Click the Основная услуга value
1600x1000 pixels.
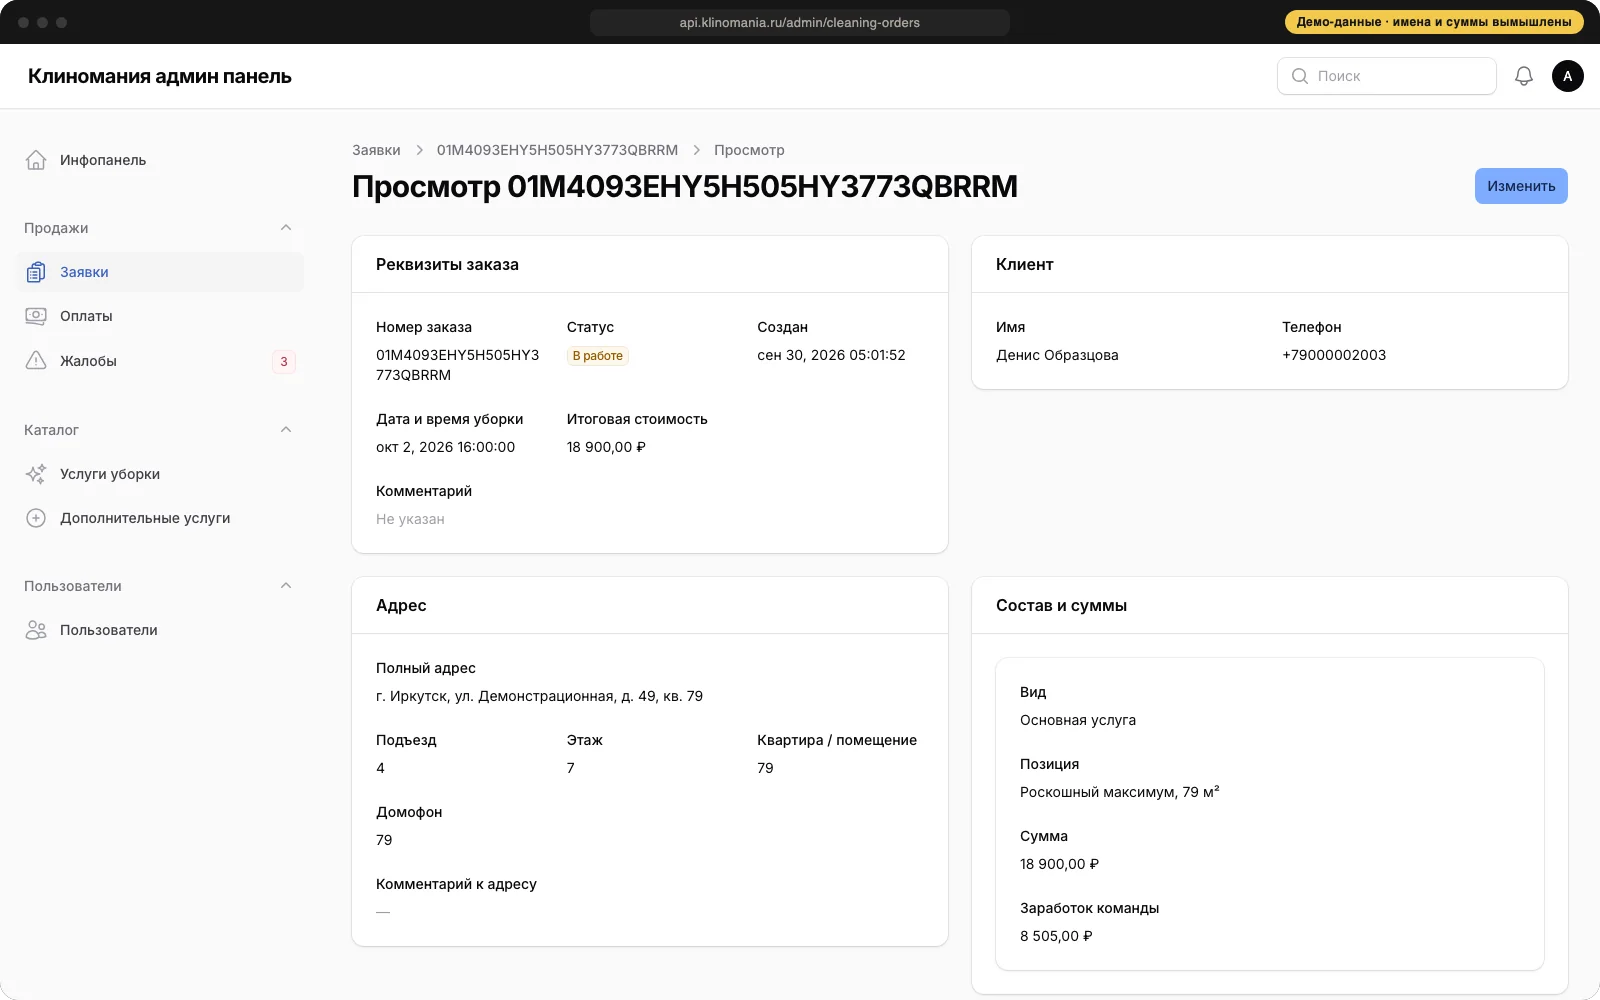(x=1078, y=720)
